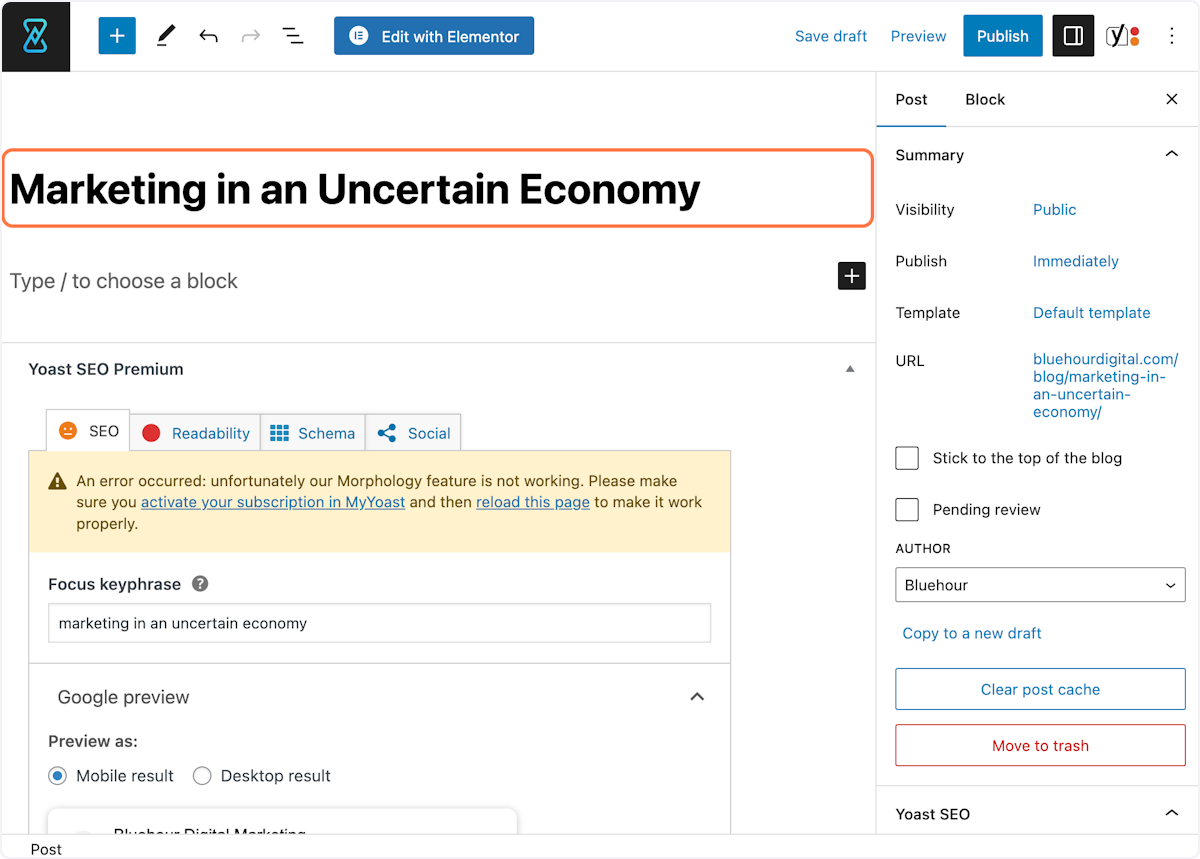Click the Focus keyphrase help icon

pos(200,584)
